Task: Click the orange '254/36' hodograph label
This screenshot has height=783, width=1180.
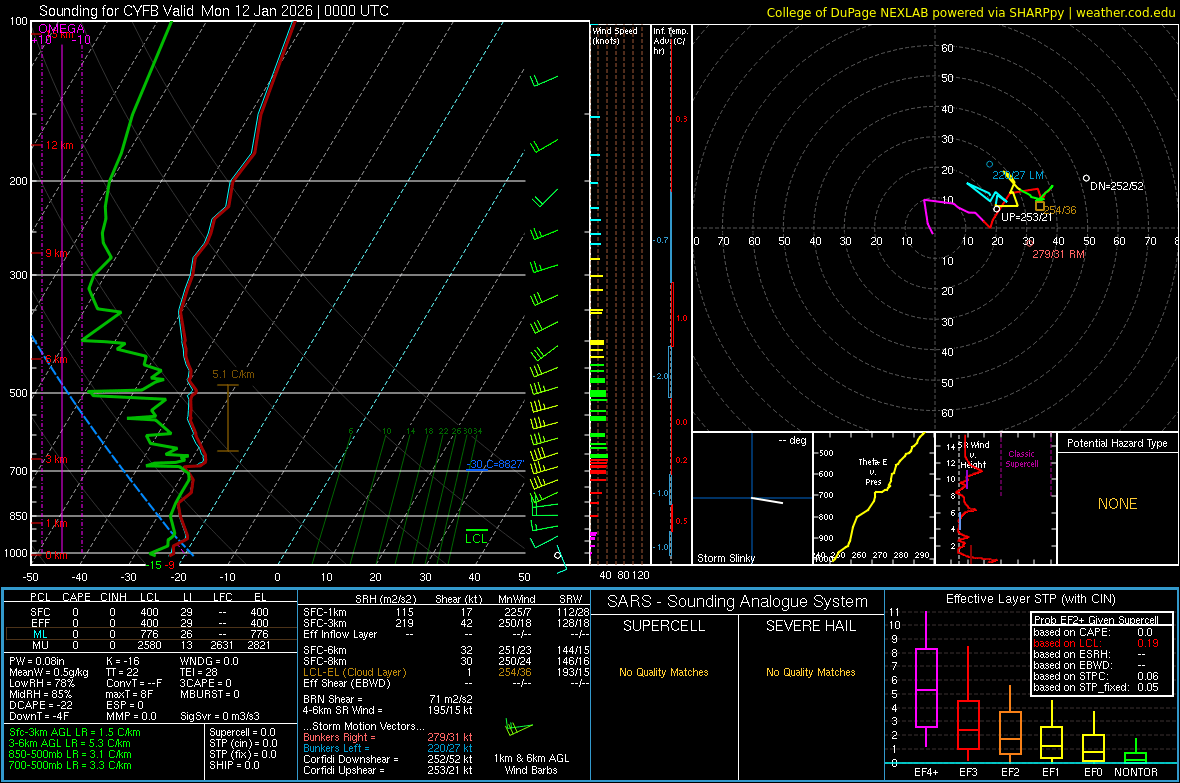Action: click(1060, 210)
